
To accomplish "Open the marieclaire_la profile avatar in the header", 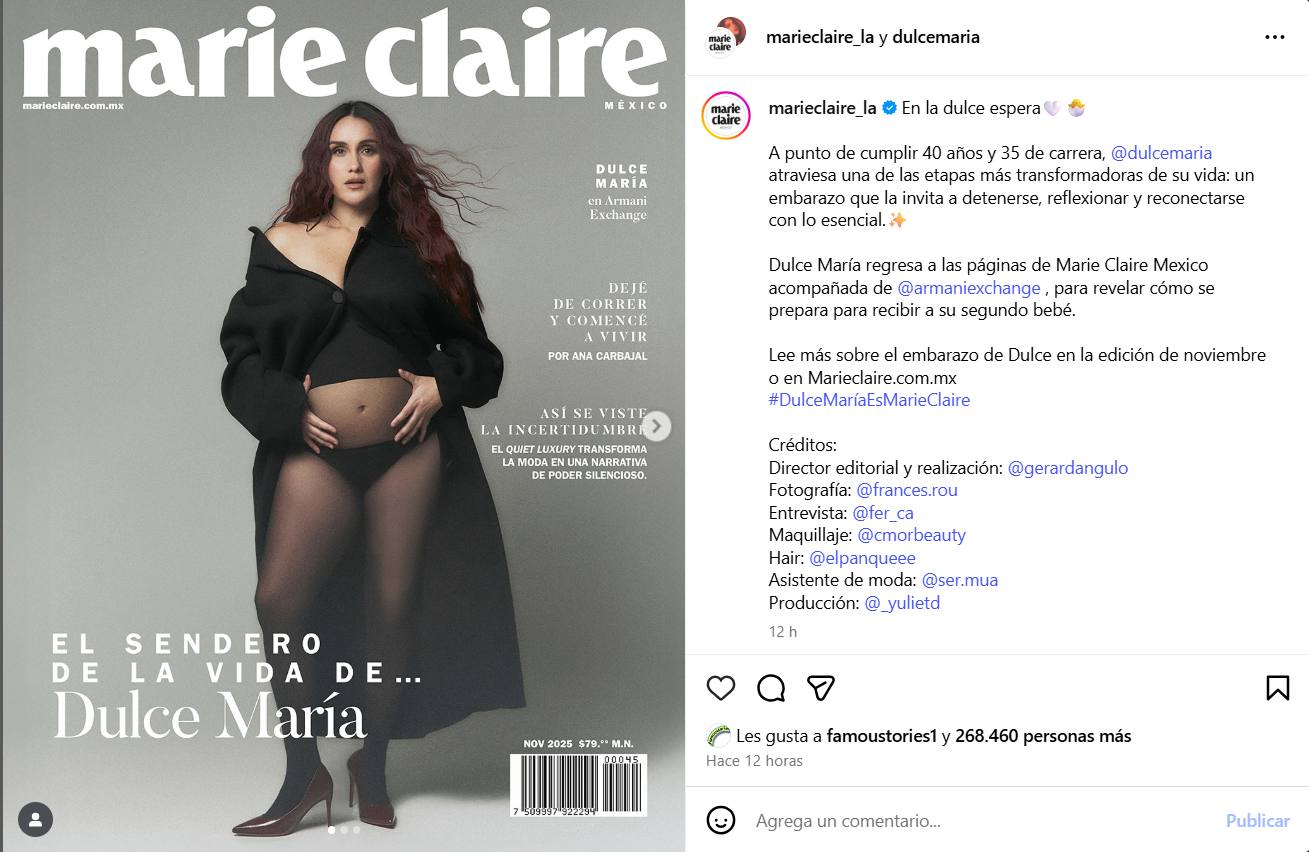I will (726, 37).
